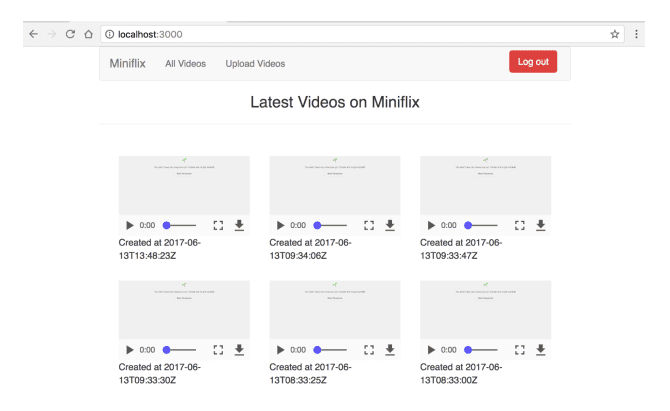
Task: Open the Upload Videos page
Action: [x=255, y=64]
